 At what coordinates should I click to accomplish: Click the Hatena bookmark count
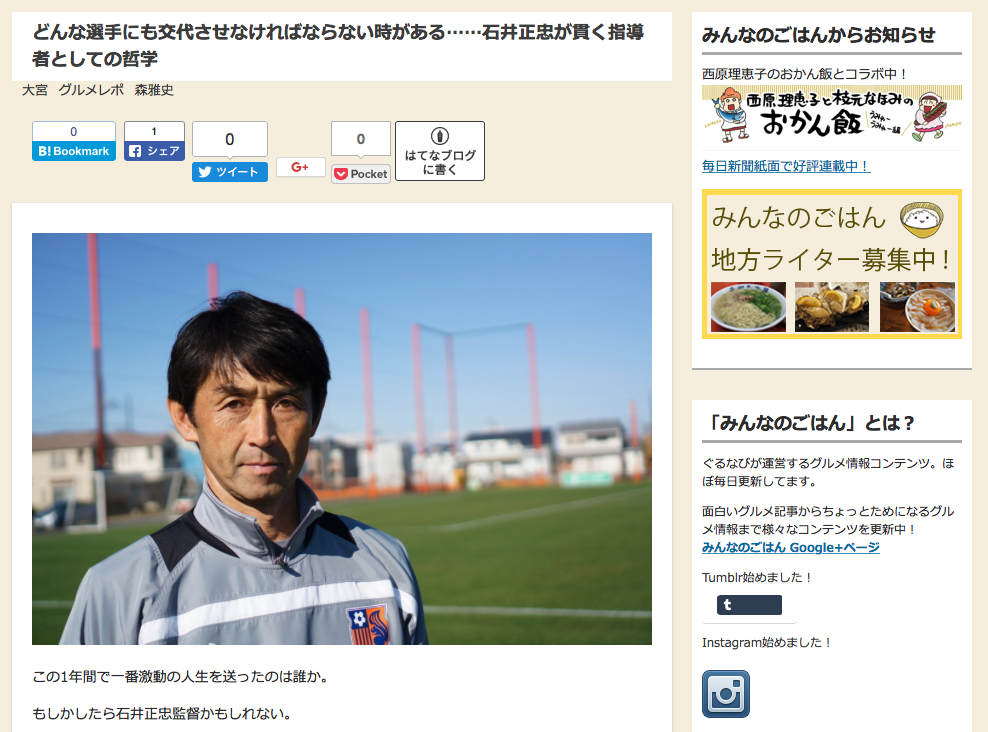pyautogui.click(x=74, y=132)
